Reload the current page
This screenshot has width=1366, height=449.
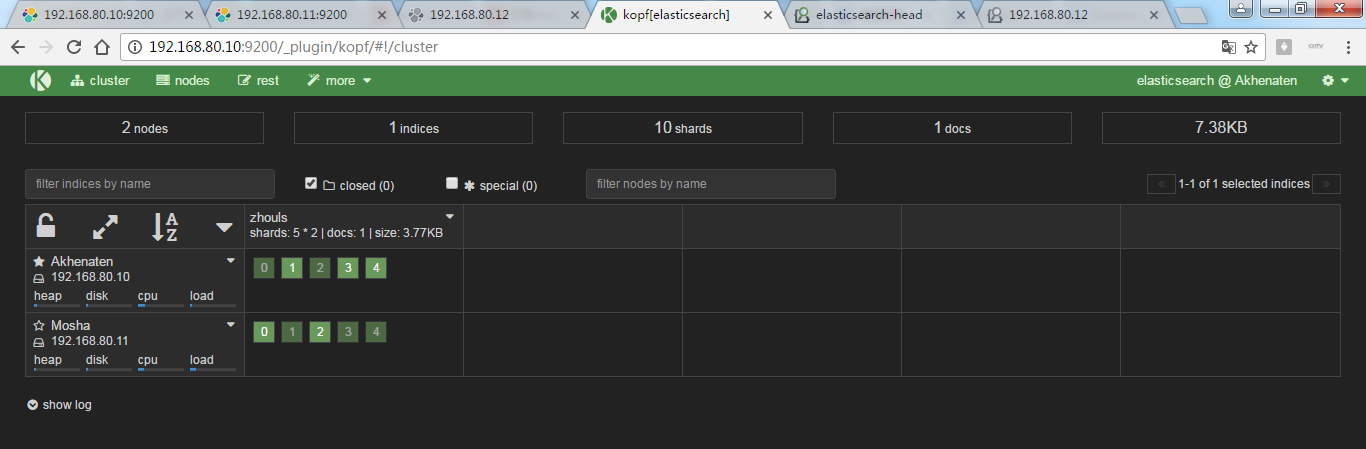(74, 47)
